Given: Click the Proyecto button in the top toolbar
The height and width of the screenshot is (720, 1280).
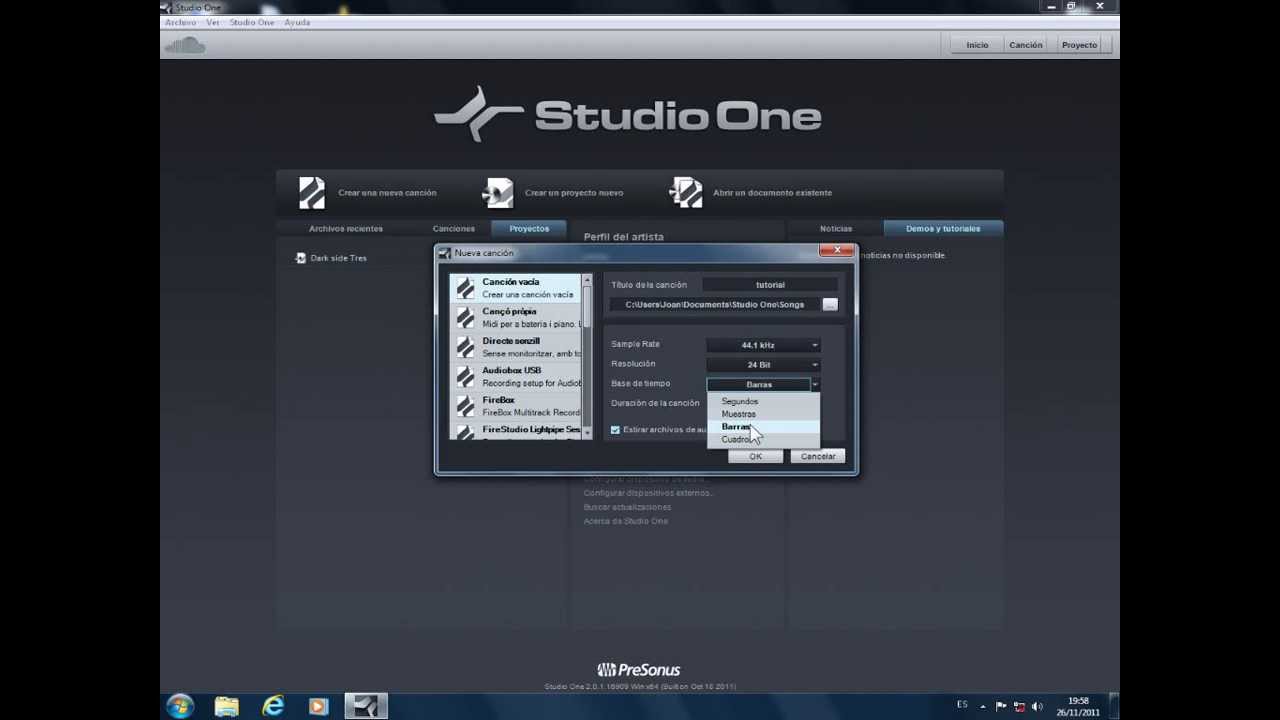Looking at the screenshot, I should [1079, 45].
